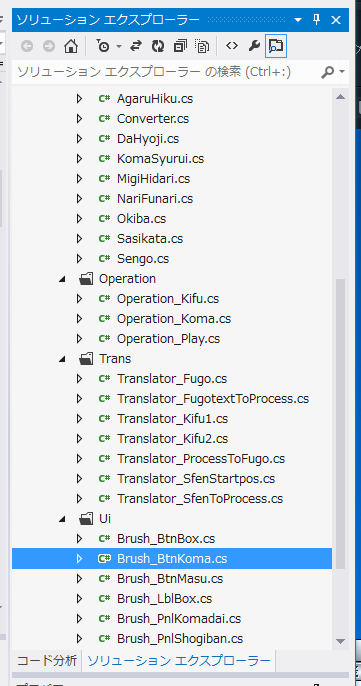The height and width of the screenshot is (686, 361).
Task: Click C# file icon of Operation_Play.cs
Action: [x=104, y=339]
